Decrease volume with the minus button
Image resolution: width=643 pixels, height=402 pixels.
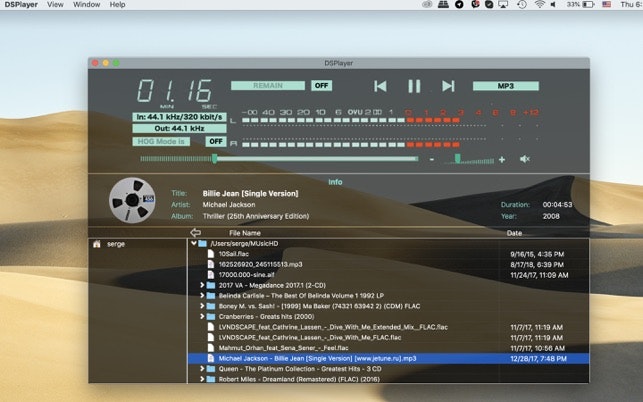pos(431,160)
